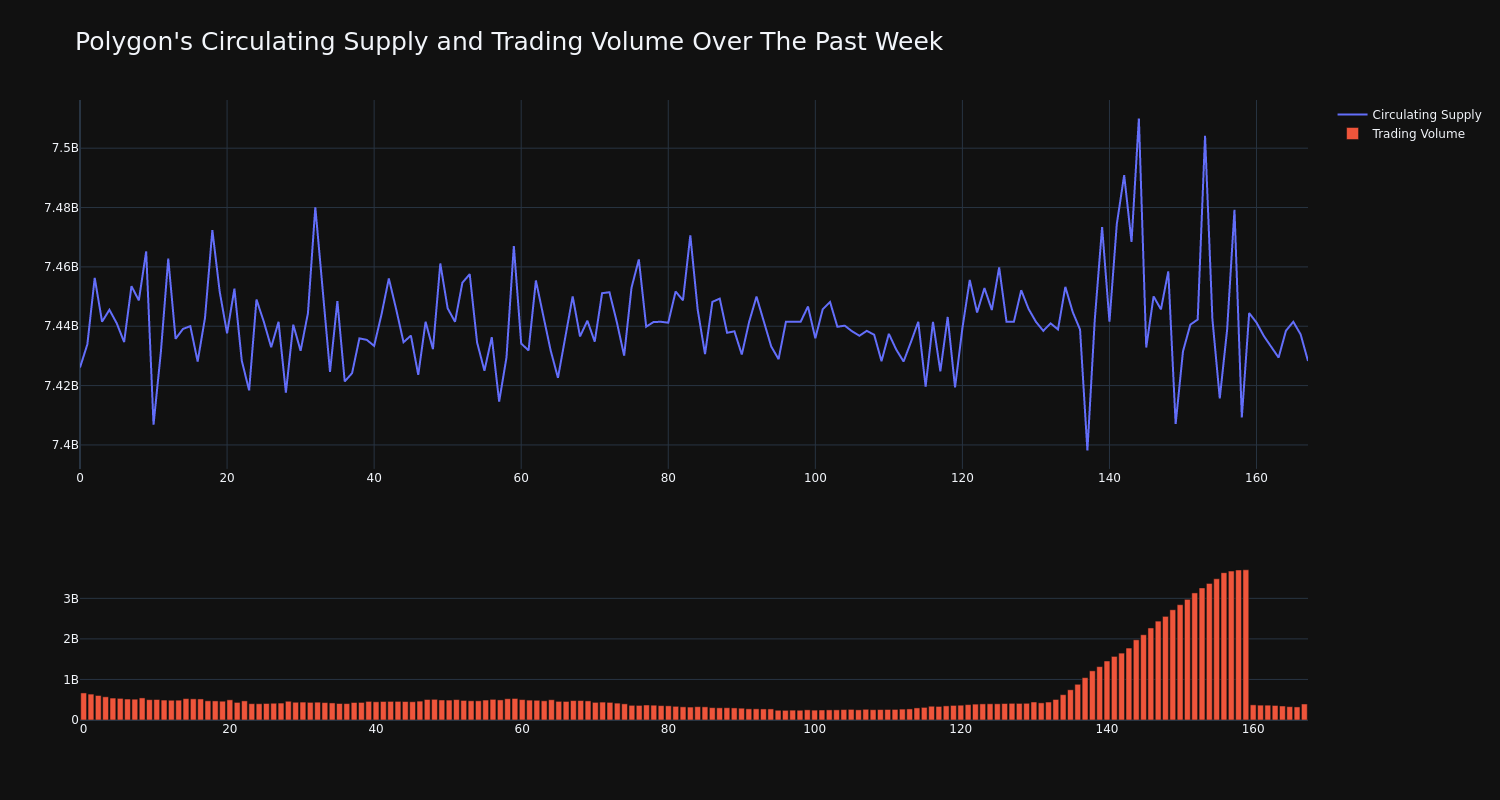Image resolution: width=1500 pixels, height=800 pixels.
Task: Click the tallest trading volume bar
Action: point(1245,645)
